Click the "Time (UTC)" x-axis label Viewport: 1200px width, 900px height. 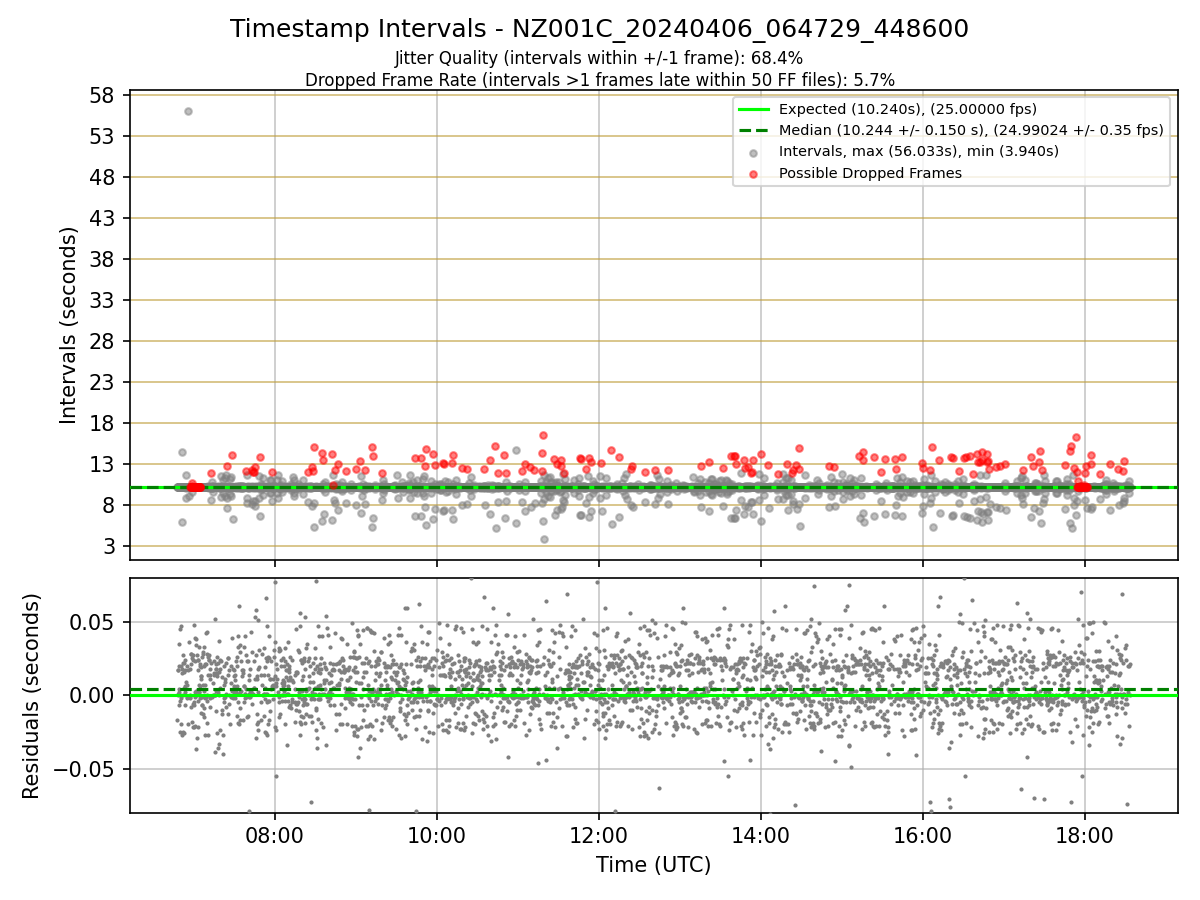(x=653, y=865)
